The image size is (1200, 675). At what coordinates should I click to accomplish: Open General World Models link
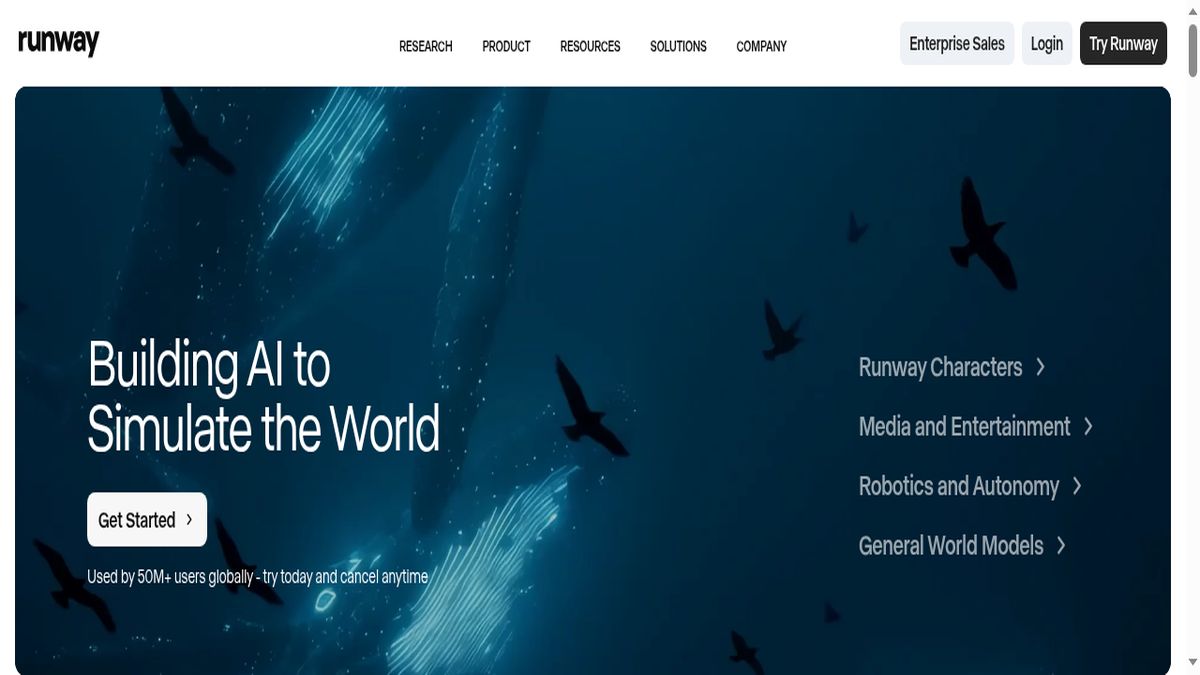[951, 545]
